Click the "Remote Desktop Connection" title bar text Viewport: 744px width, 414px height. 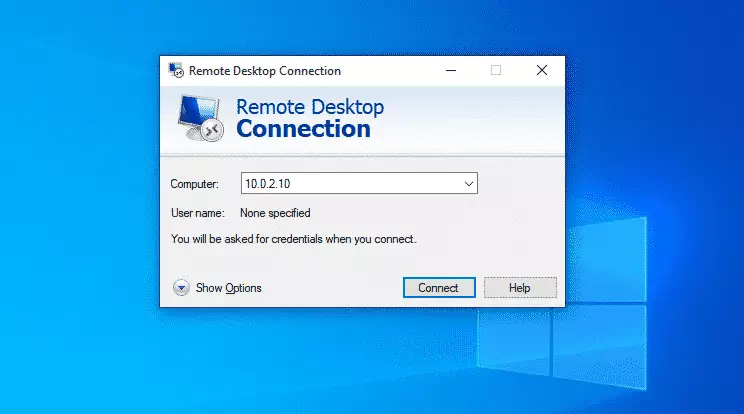[265, 71]
